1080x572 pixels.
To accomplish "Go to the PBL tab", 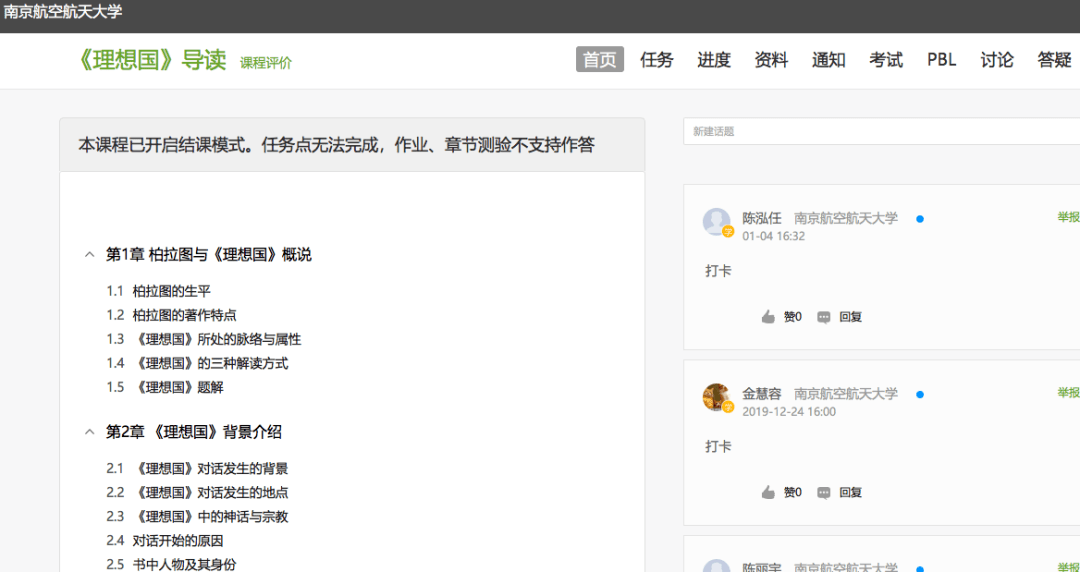I will click(x=942, y=60).
